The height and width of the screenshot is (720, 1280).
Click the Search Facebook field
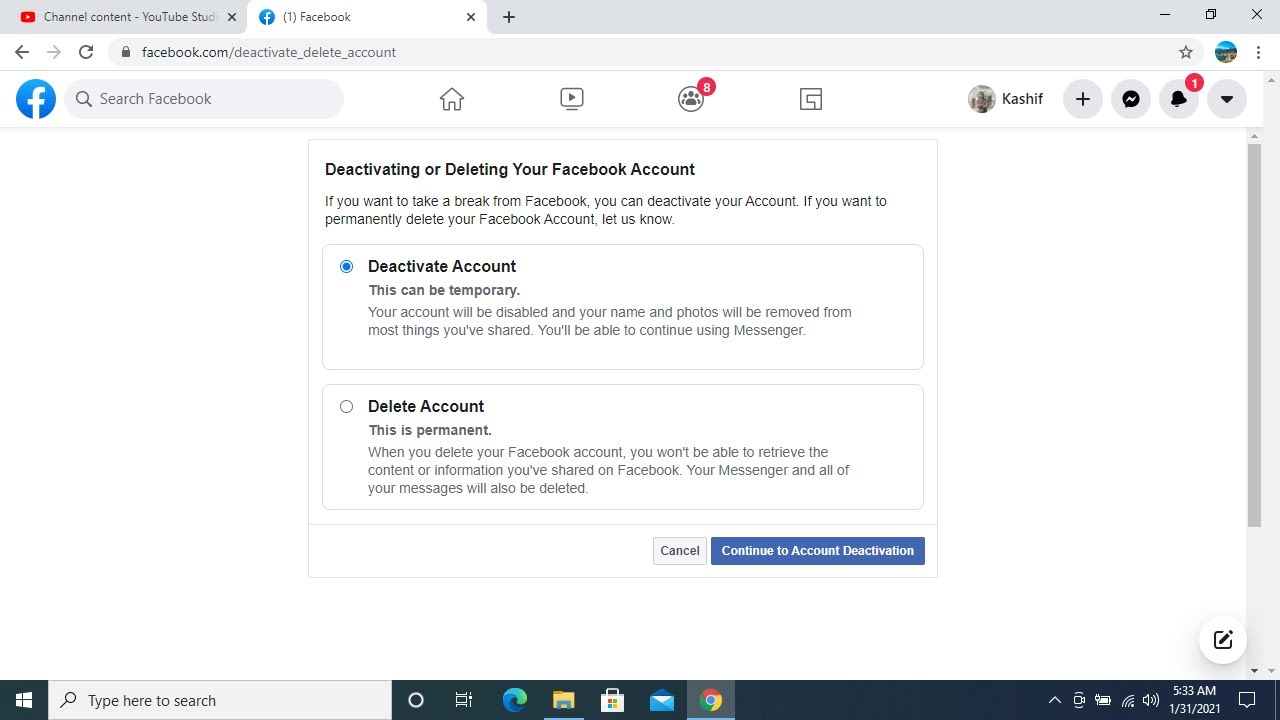coord(204,99)
